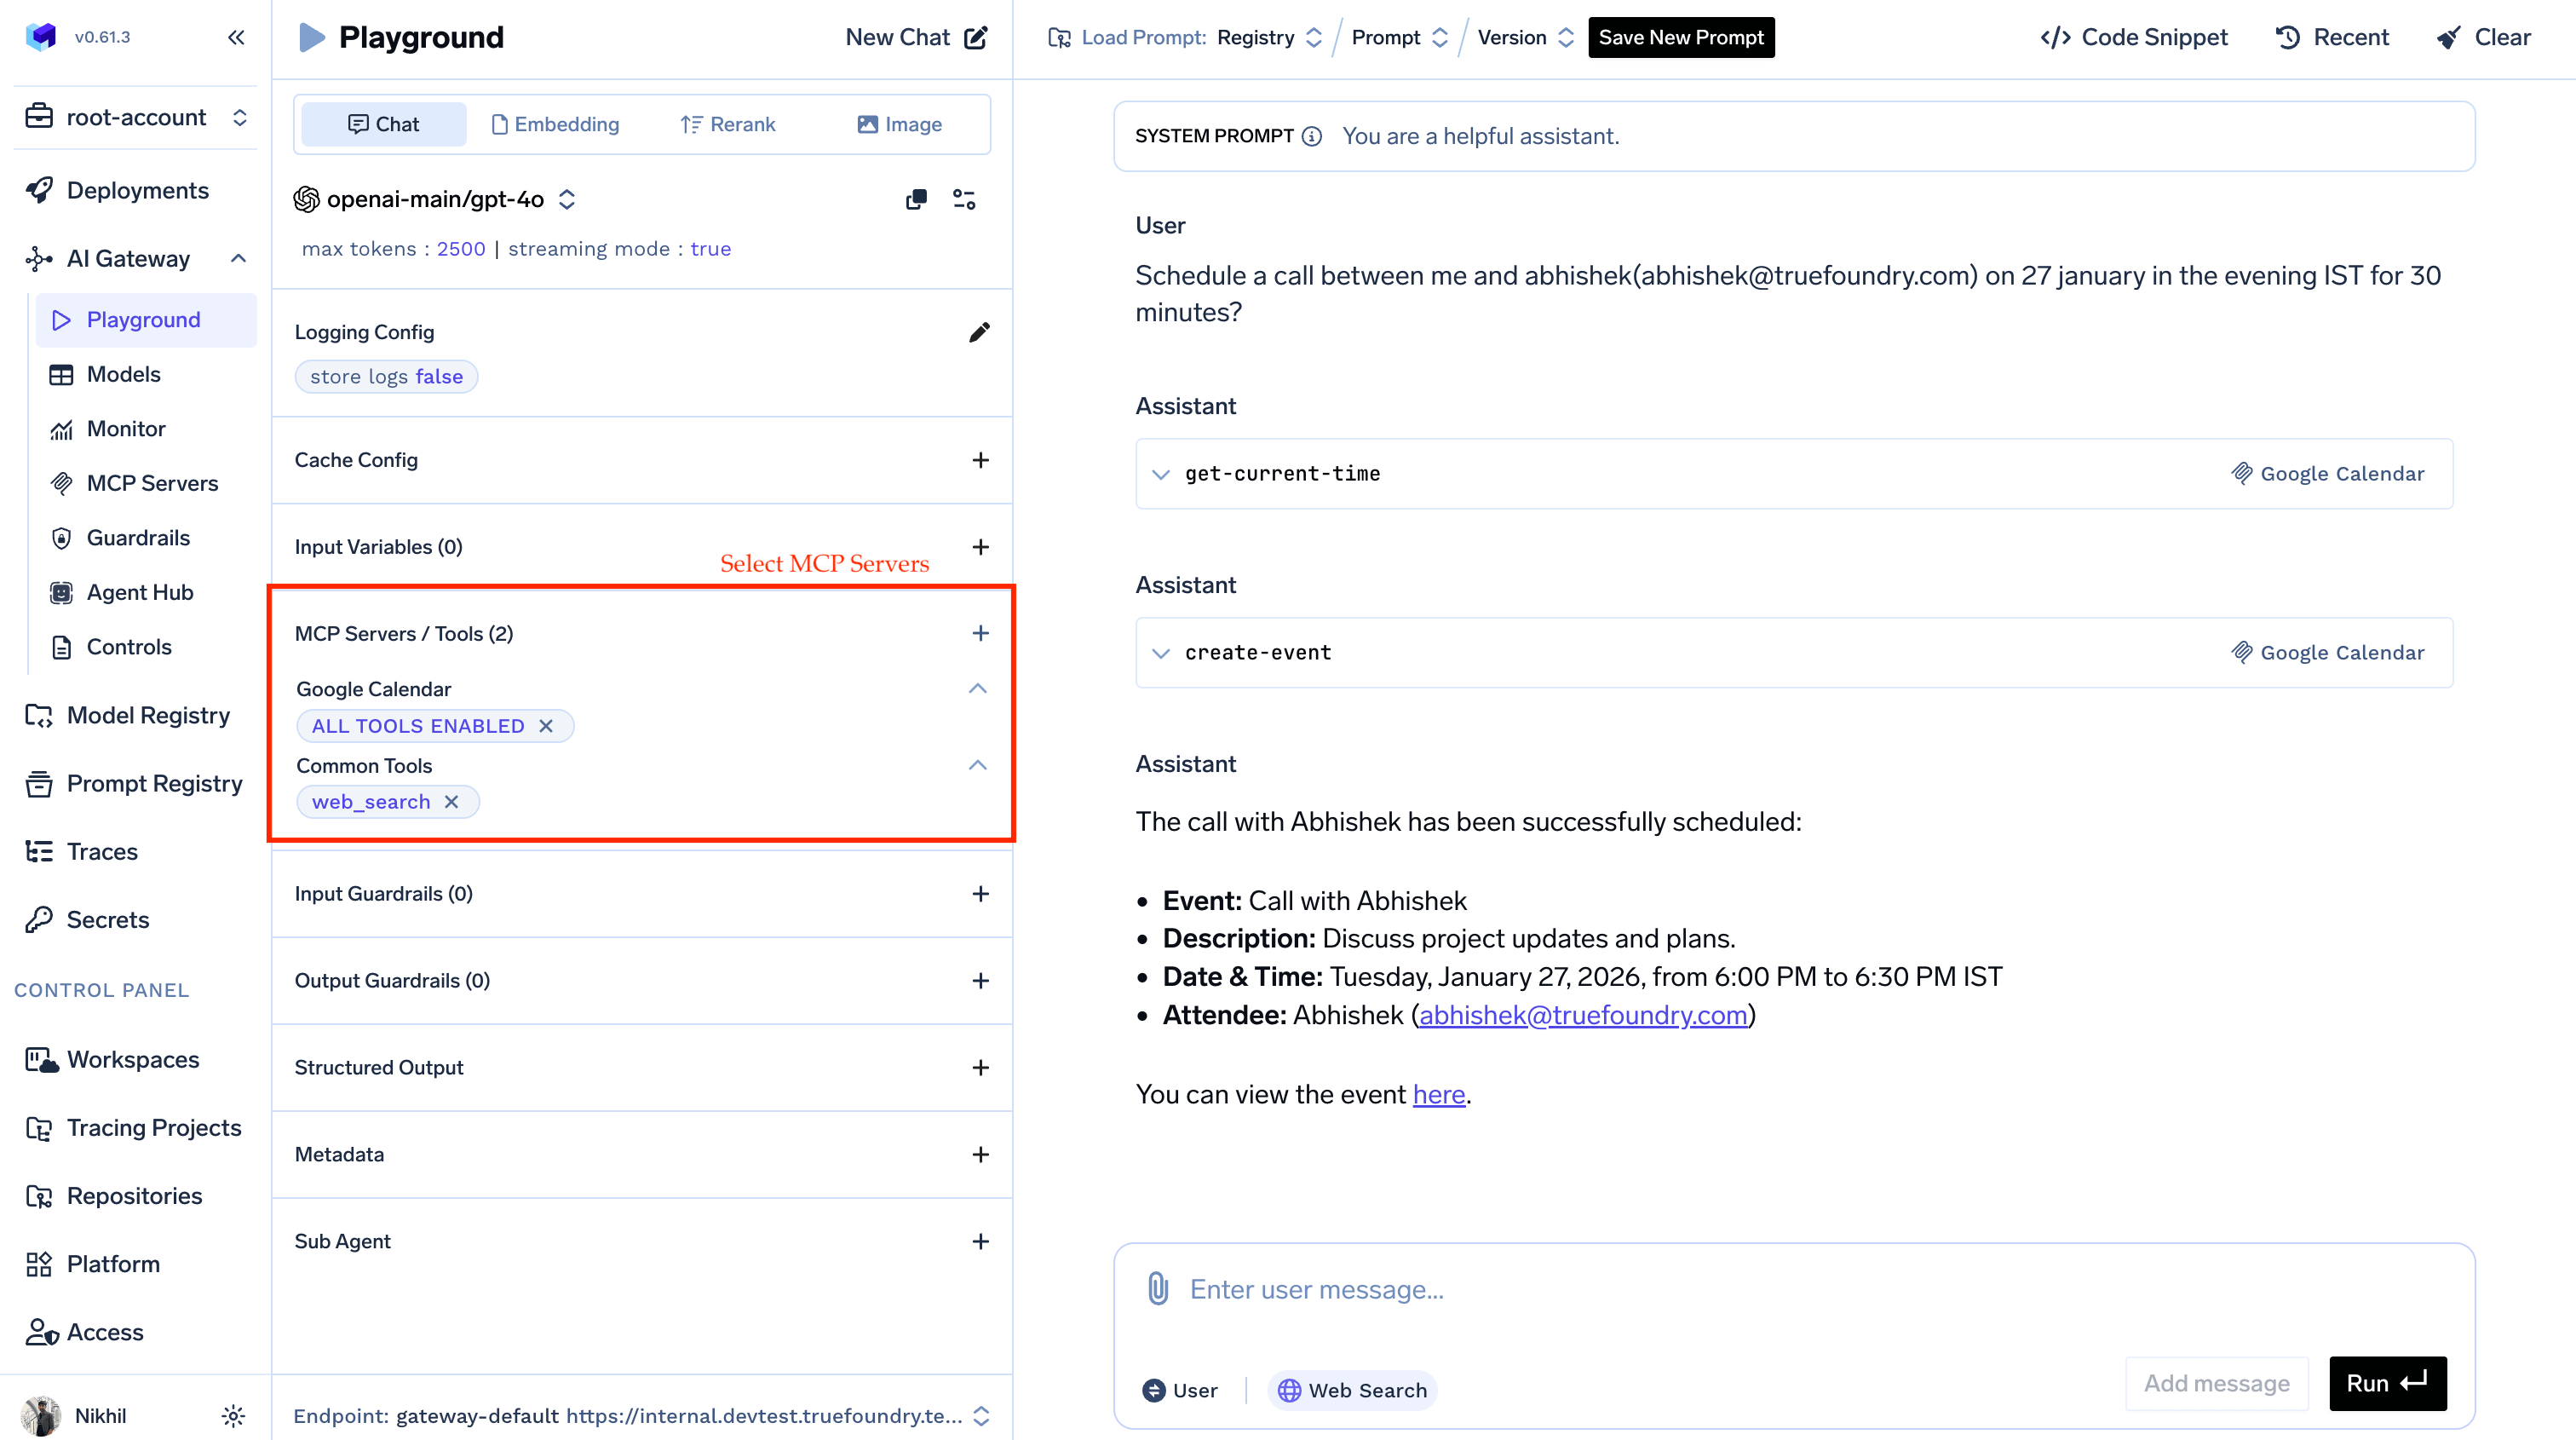Screen dimensions: 2576x1440
Task: Click the Save New Prompt button
Action: [1680, 37]
